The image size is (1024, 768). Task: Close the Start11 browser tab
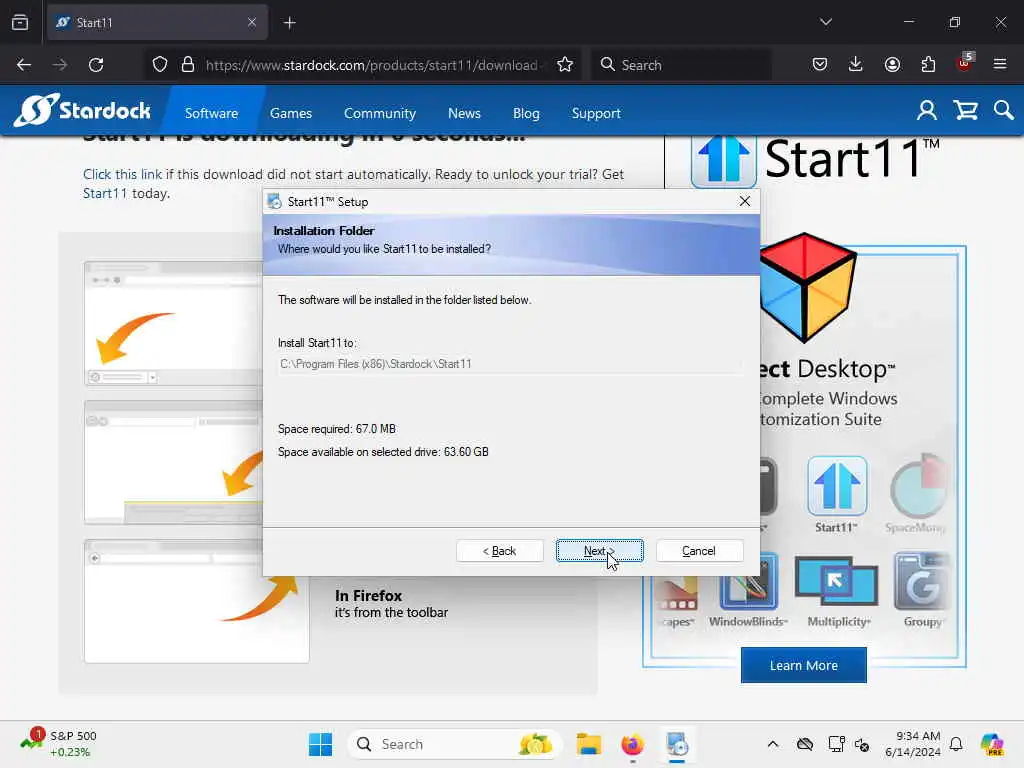(x=251, y=22)
